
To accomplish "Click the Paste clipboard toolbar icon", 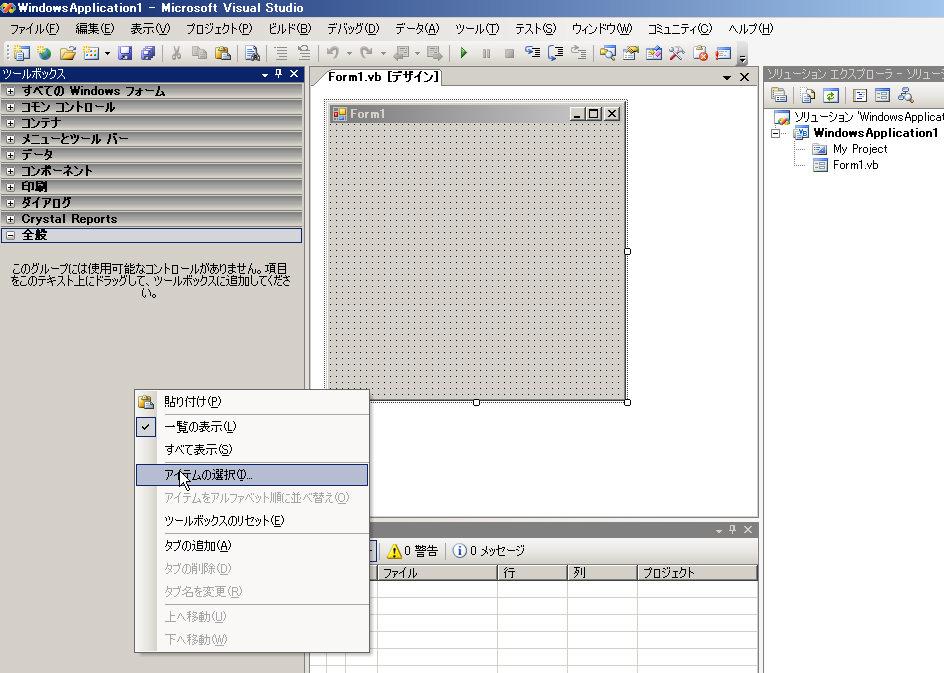I will point(223,53).
